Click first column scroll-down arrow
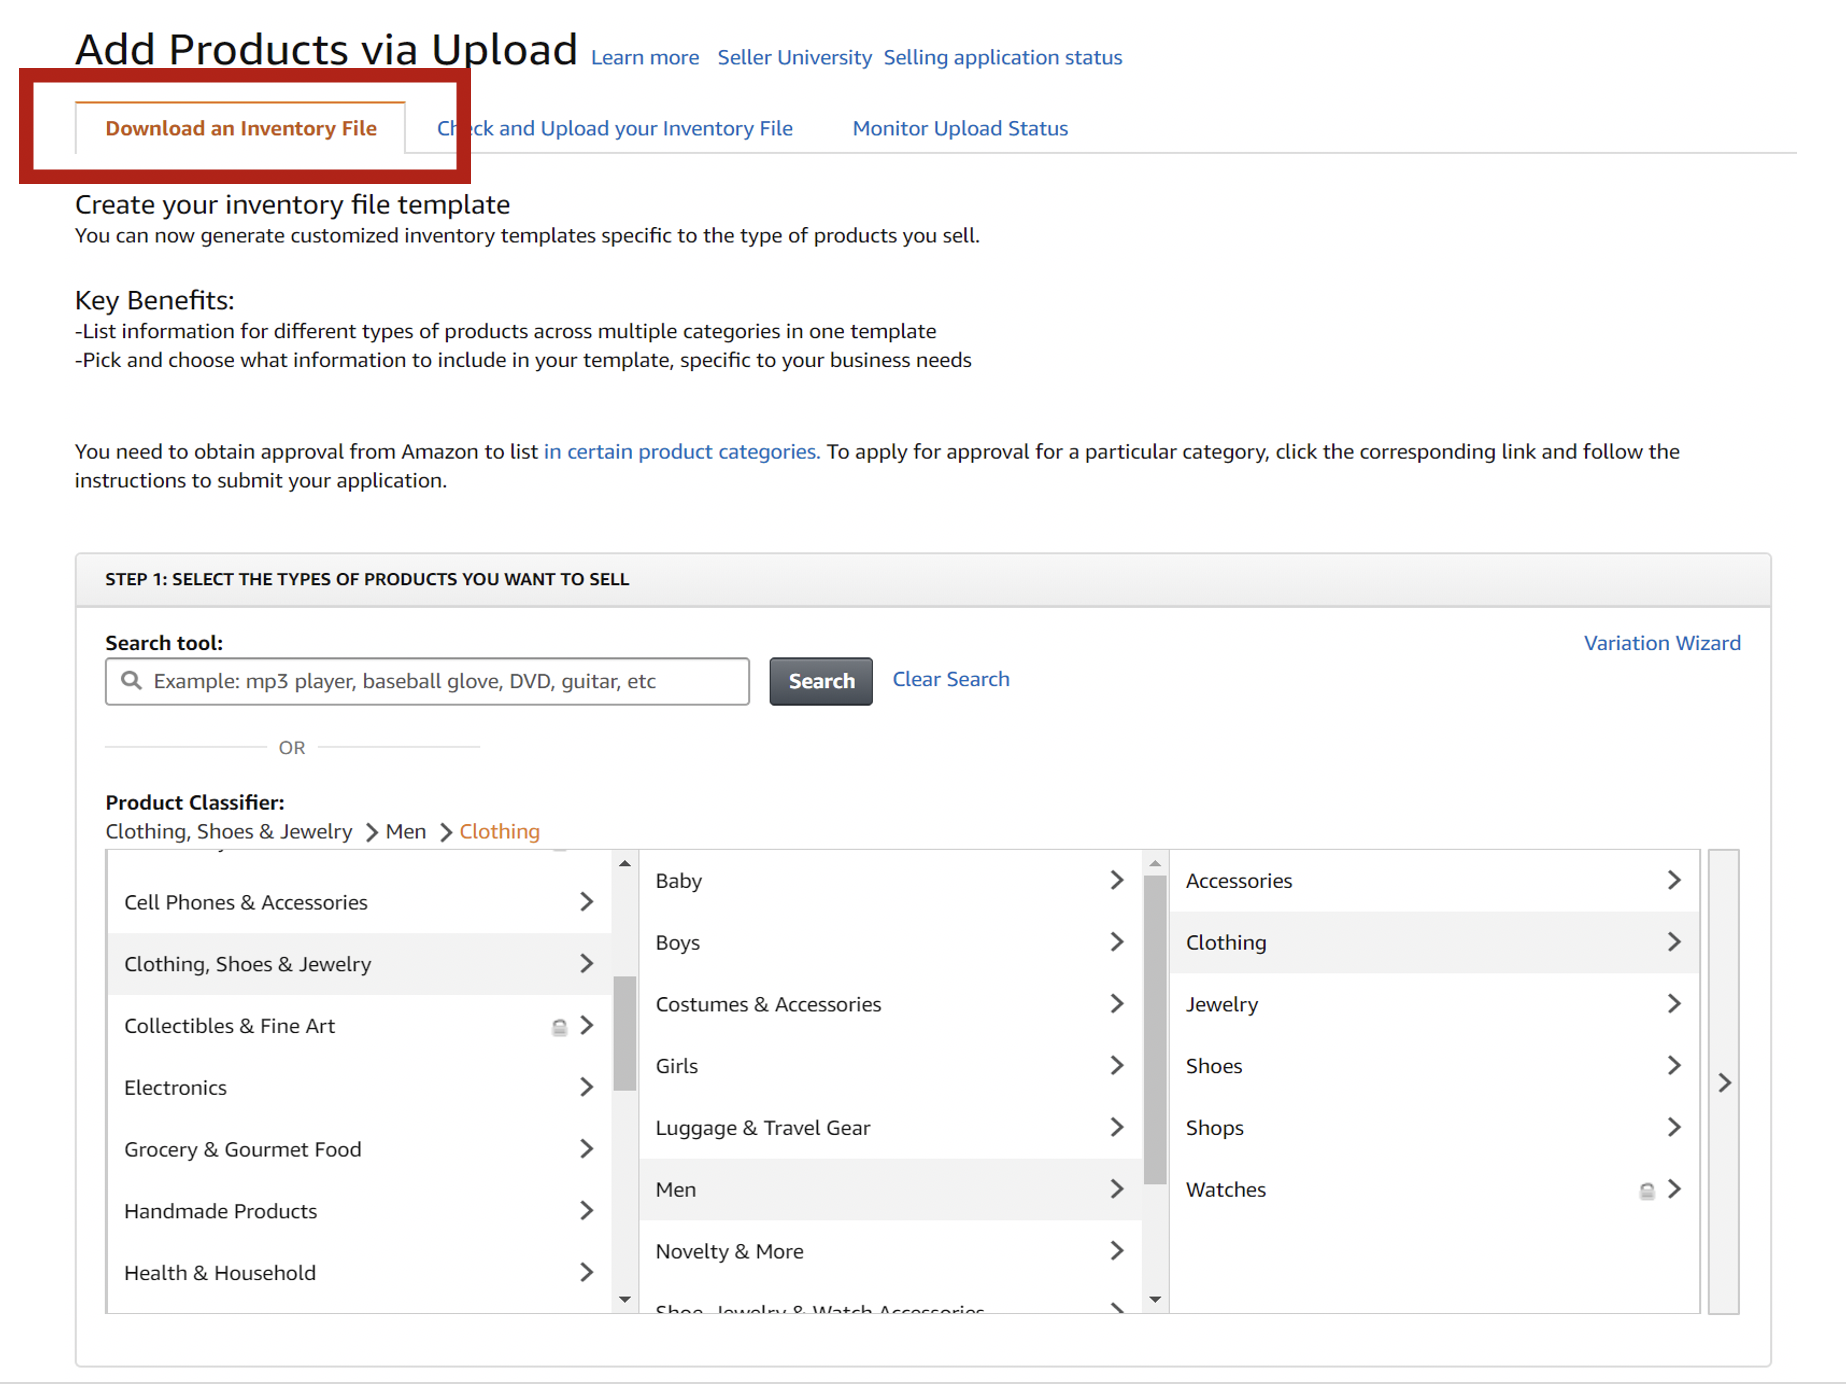This screenshot has width=1846, height=1384. [x=625, y=1300]
